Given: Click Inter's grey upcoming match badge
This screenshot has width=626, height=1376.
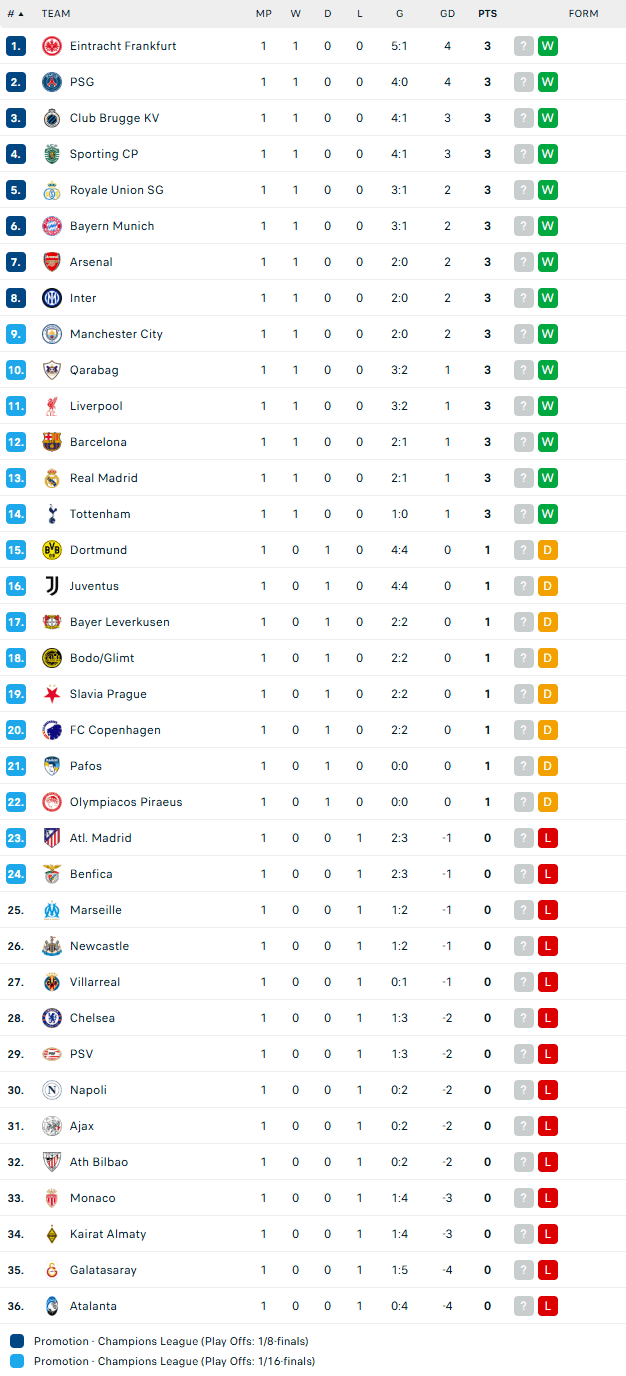Looking at the screenshot, I should [524, 298].
